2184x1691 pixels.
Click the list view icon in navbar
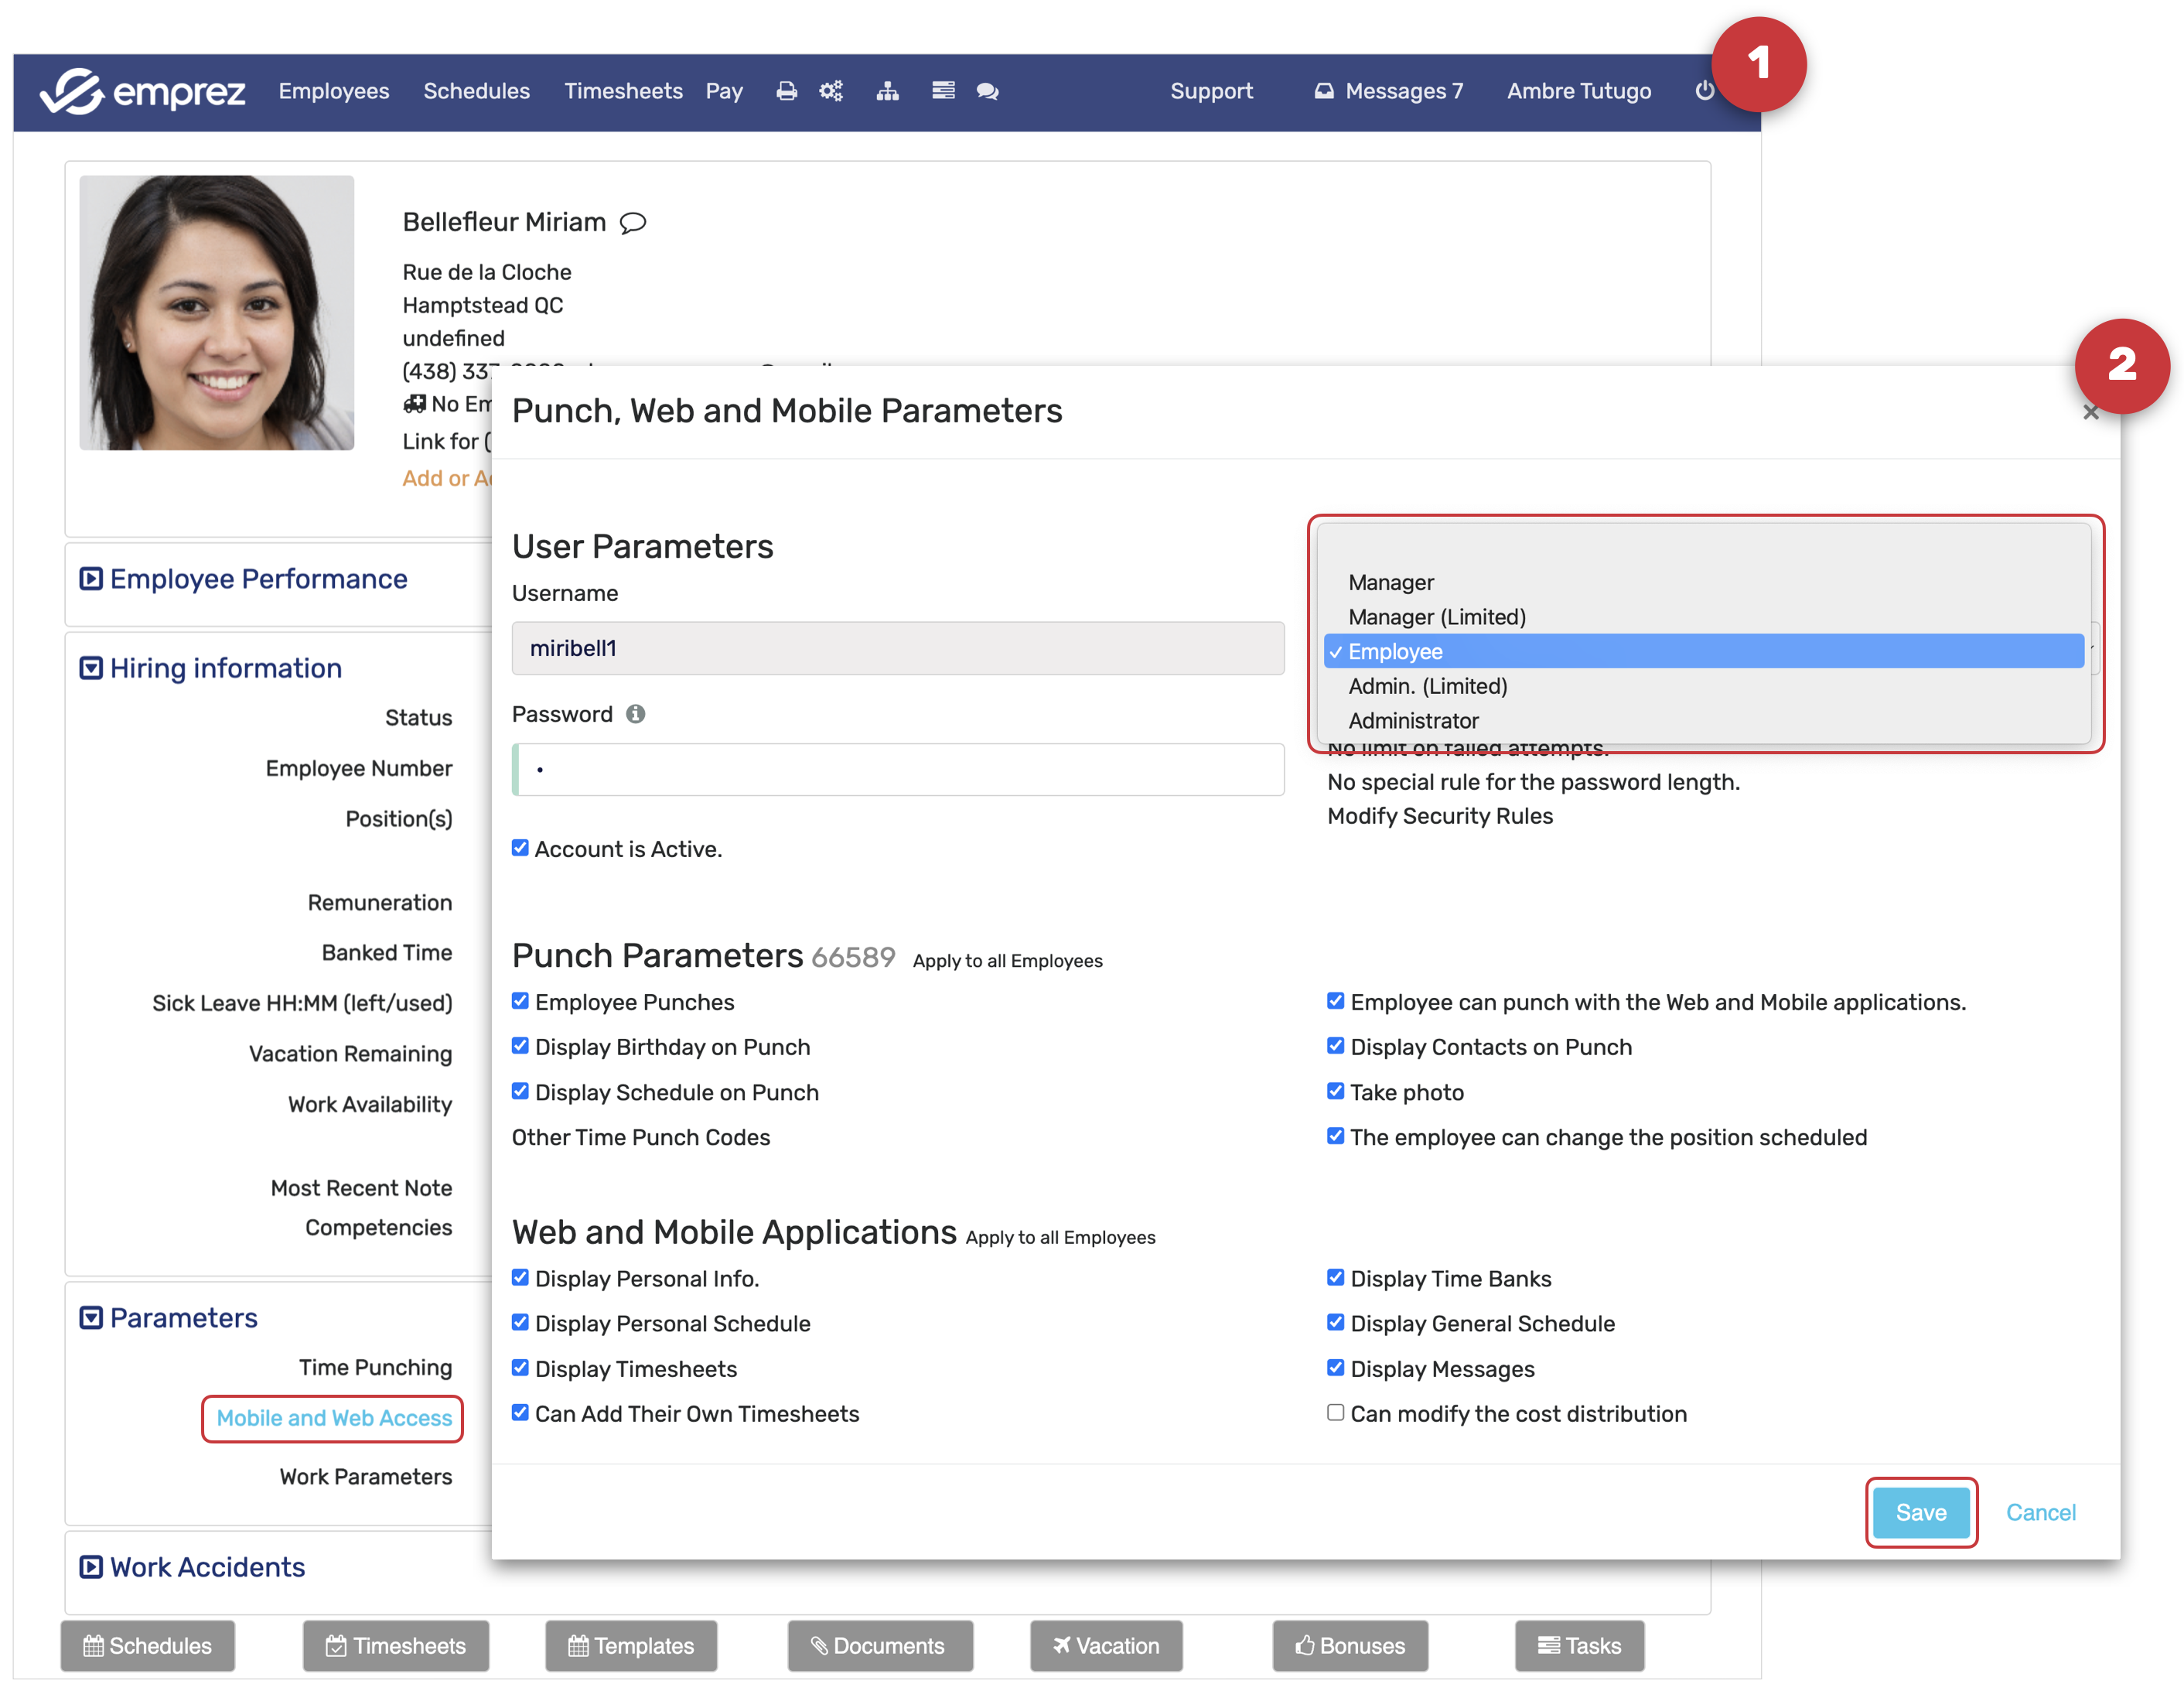click(x=943, y=91)
